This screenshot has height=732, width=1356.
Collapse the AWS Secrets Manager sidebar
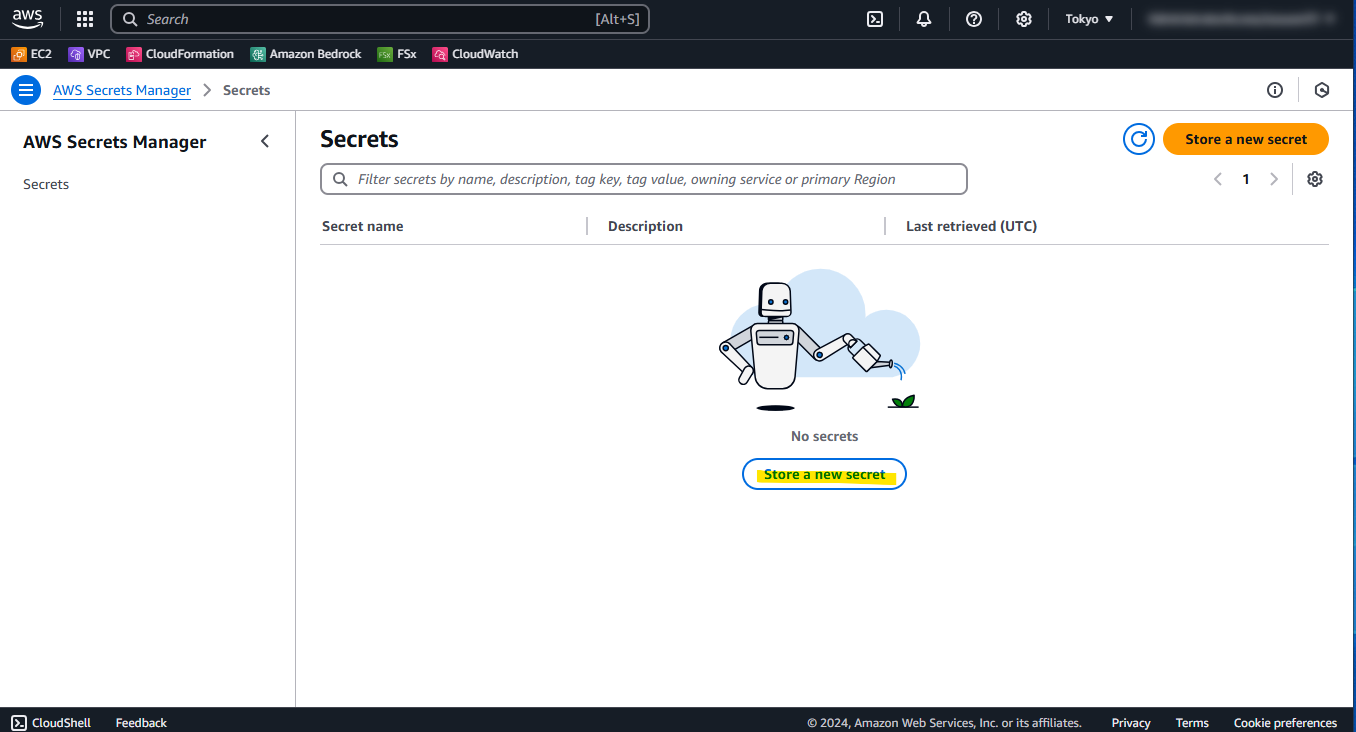pos(265,141)
